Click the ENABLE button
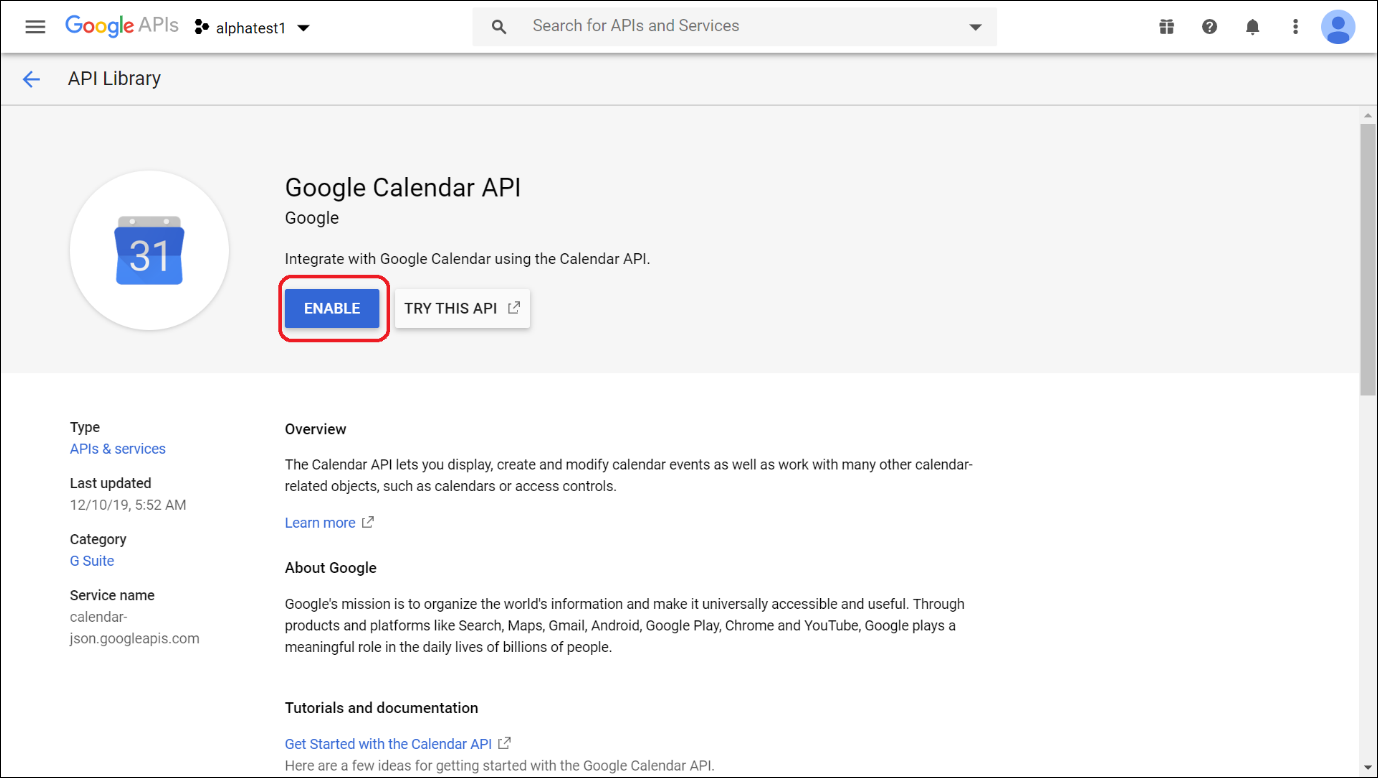 (332, 308)
